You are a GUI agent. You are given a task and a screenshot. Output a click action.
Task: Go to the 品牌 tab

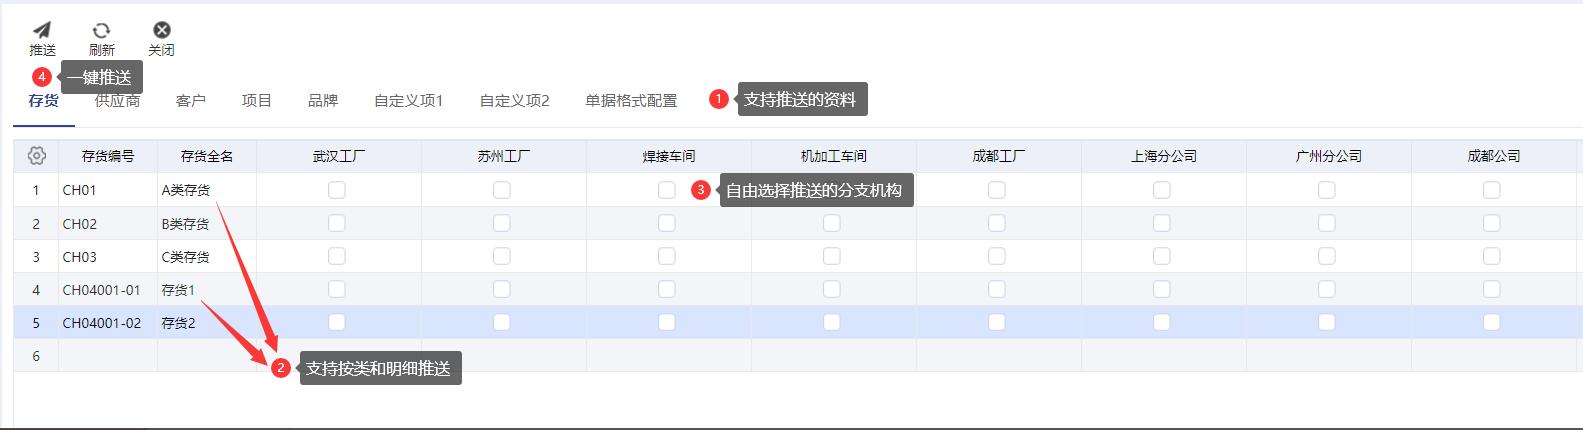[323, 100]
